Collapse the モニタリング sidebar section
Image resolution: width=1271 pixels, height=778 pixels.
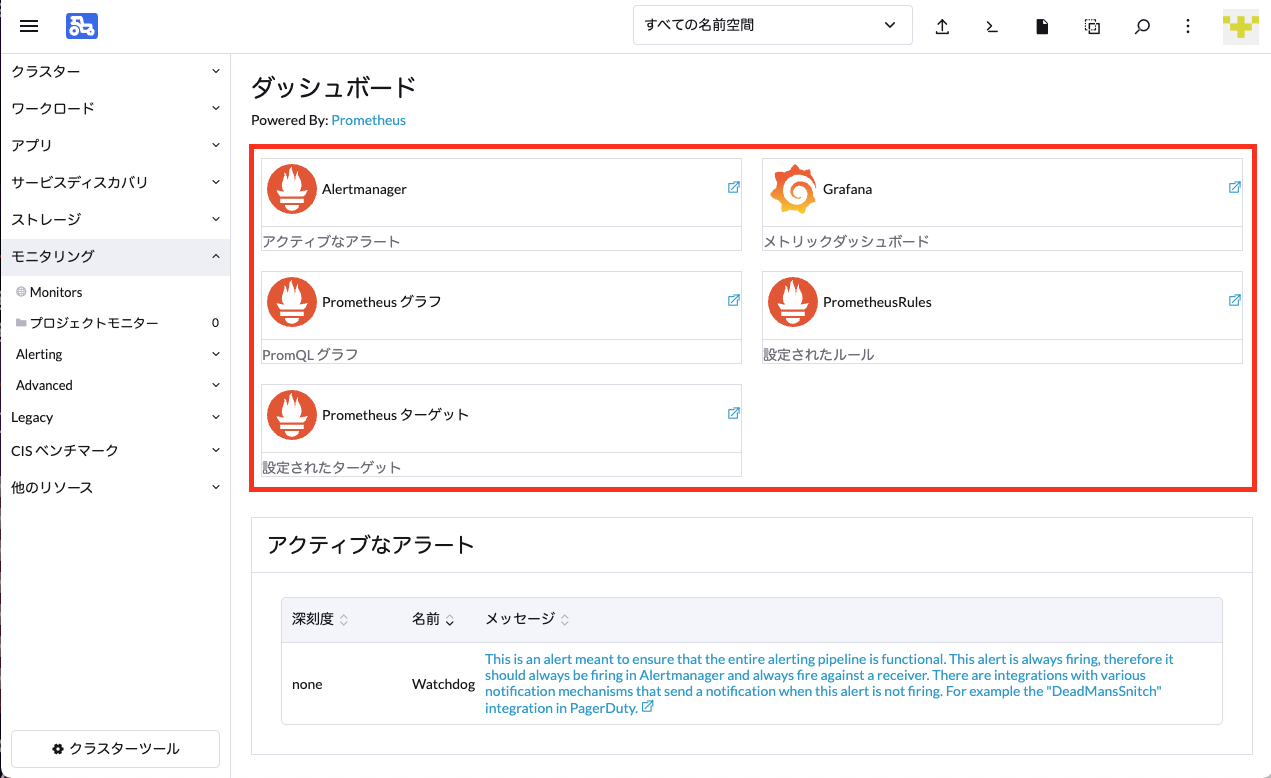pos(115,257)
